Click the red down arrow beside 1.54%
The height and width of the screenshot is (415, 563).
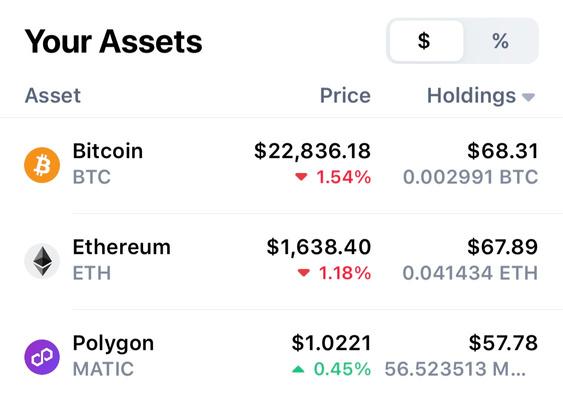[x=301, y=177]
